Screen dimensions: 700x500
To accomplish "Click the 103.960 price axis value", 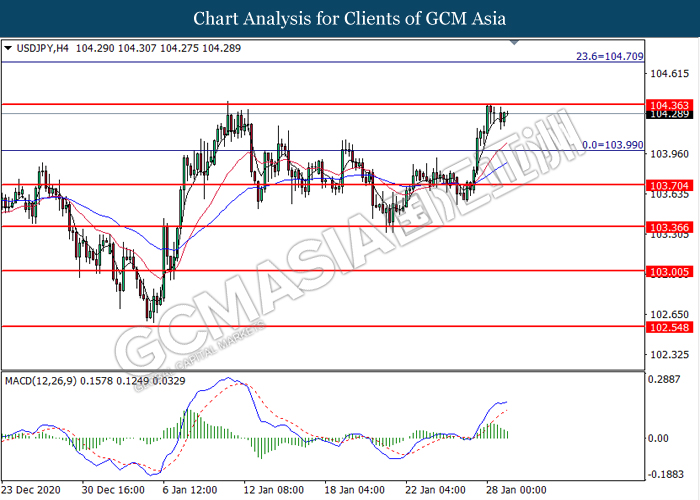I will click(x=670, y=154).
